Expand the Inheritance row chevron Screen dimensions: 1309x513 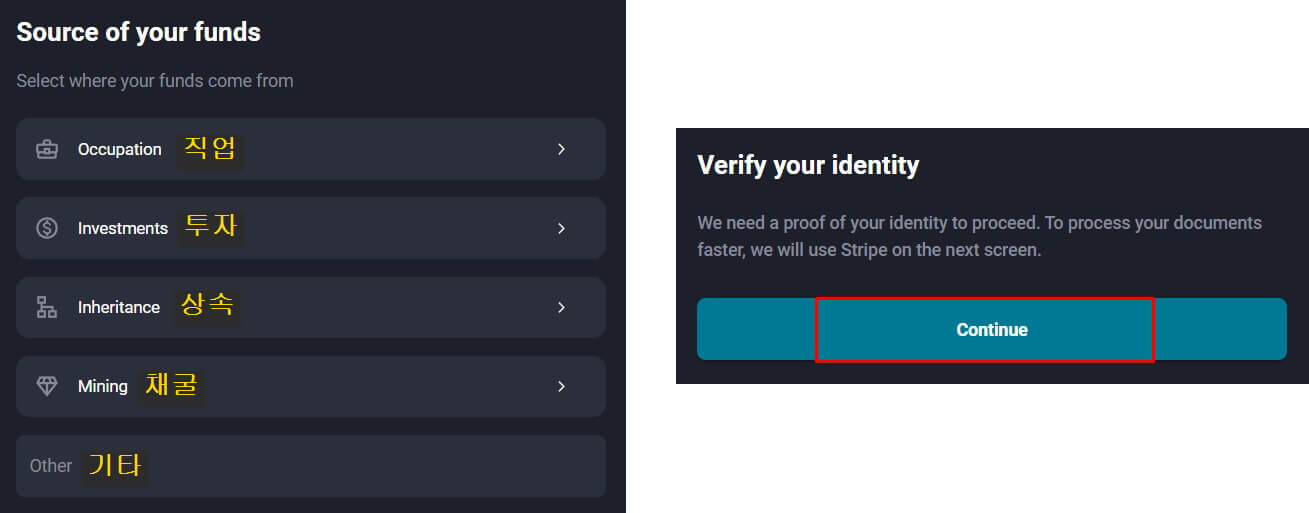pyautogui.click(x=561, y=307)
